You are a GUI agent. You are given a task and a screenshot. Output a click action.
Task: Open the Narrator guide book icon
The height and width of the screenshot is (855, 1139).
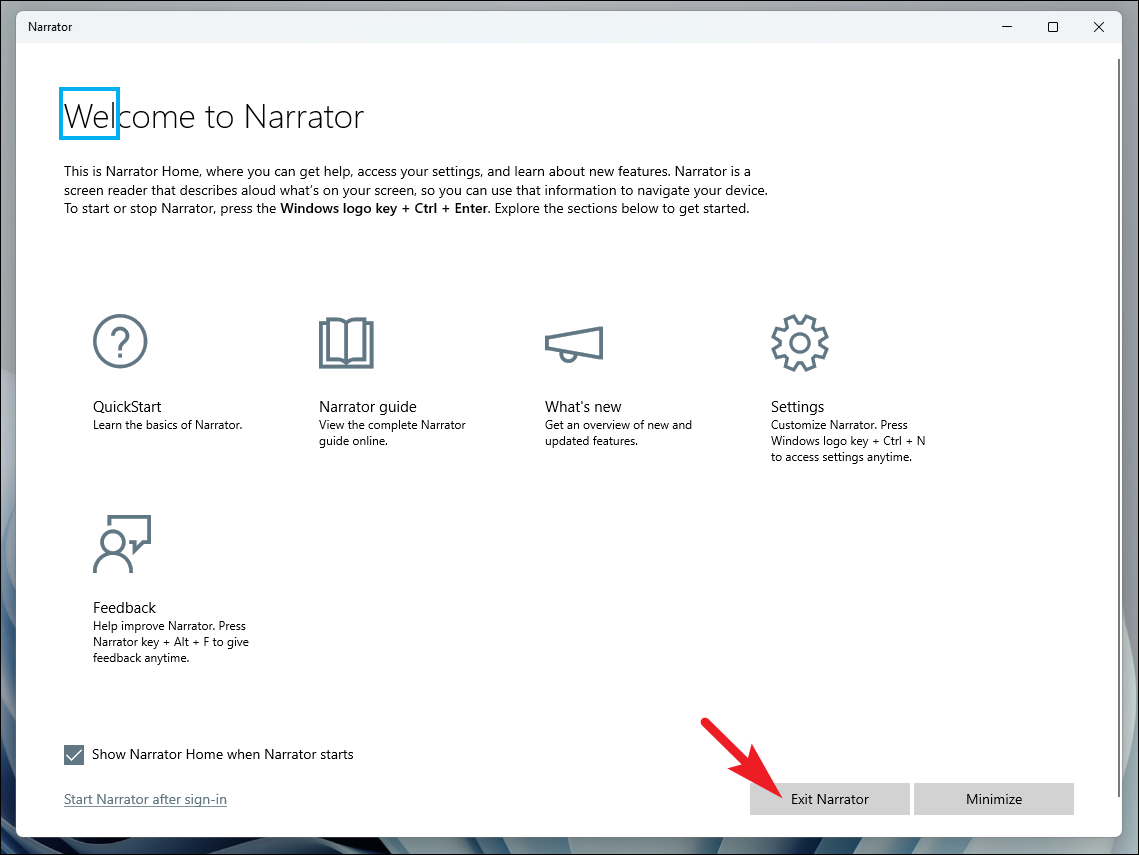[x=346, y=343]
